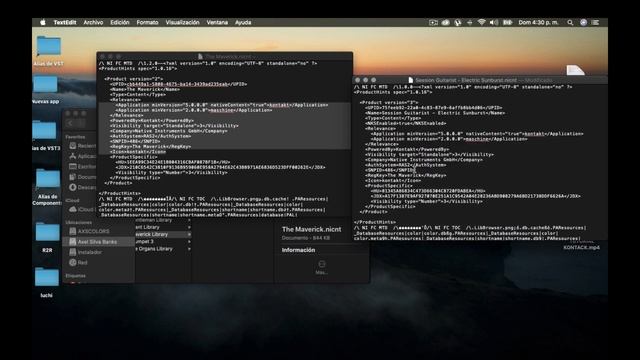Click the cloud status icon in menu bar
640x360 pixels.
tap(446, 22)
